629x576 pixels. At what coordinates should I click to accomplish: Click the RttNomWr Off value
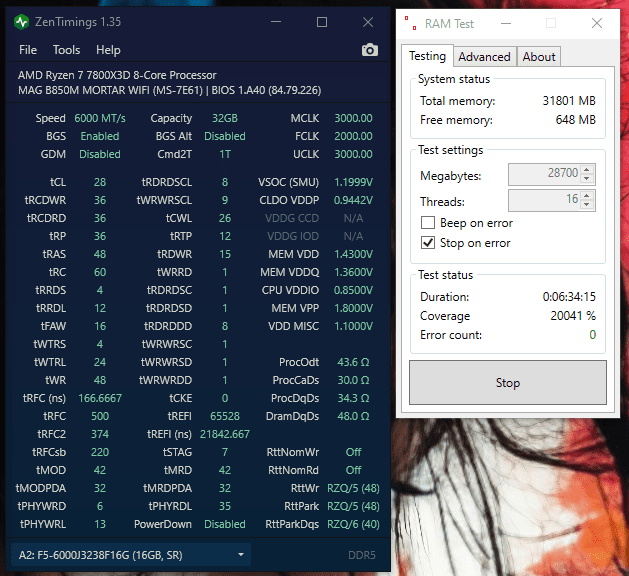click(353, 452)
